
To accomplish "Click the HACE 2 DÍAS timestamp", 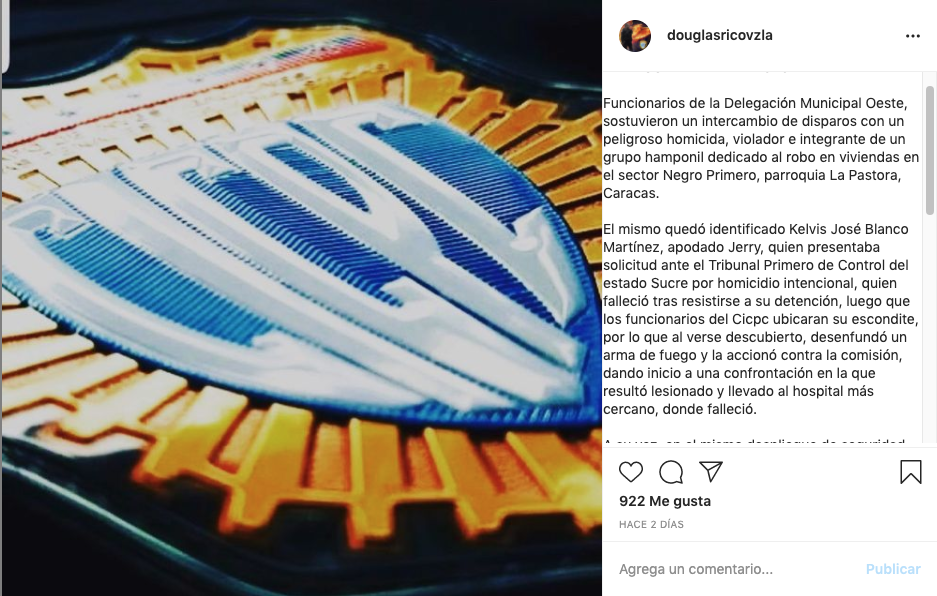I will (x=651, y=524).
